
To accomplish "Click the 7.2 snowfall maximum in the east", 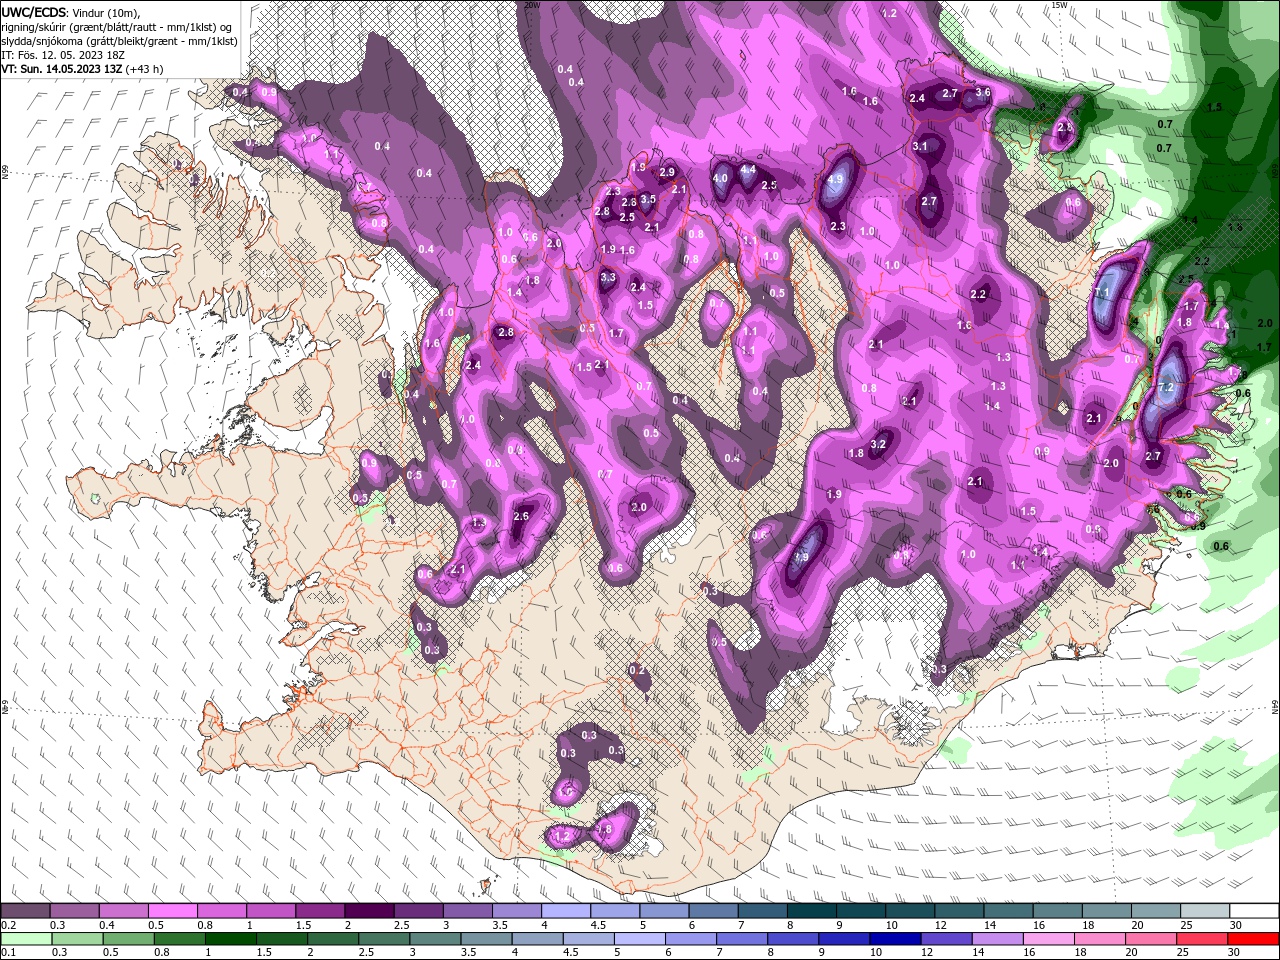I will tap(1165, 387).
